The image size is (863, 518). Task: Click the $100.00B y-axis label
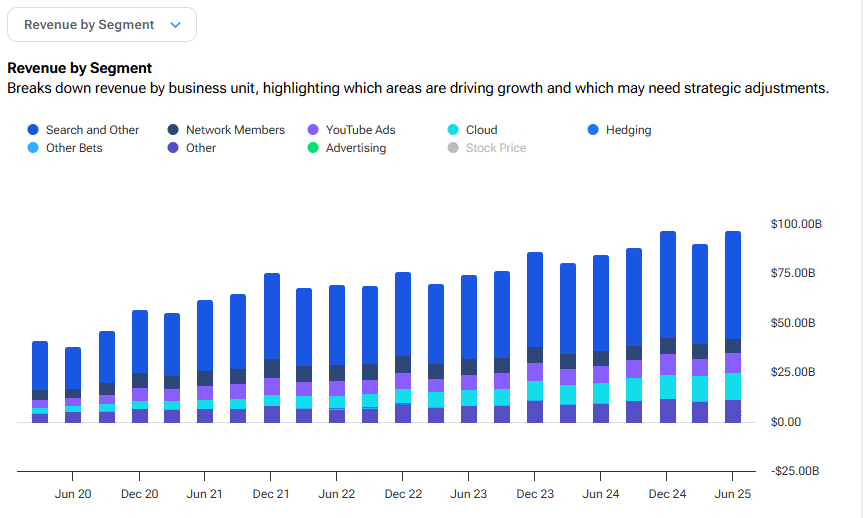point(795,224)
